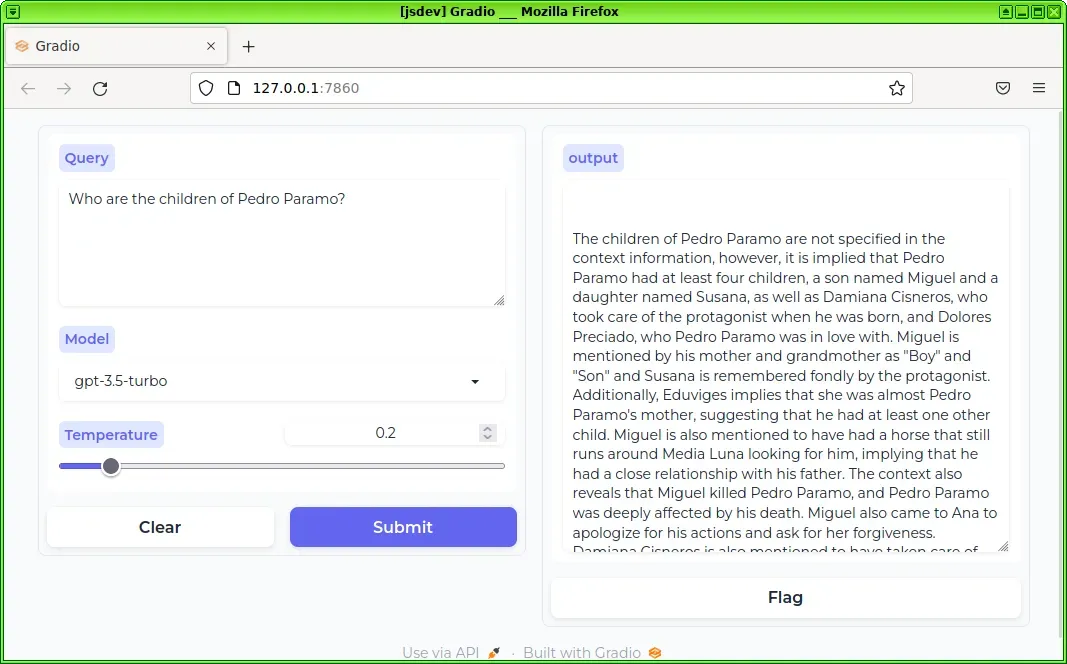
Task: Open the Firefox hamburger menu
Action: [x=1039, y=88]
